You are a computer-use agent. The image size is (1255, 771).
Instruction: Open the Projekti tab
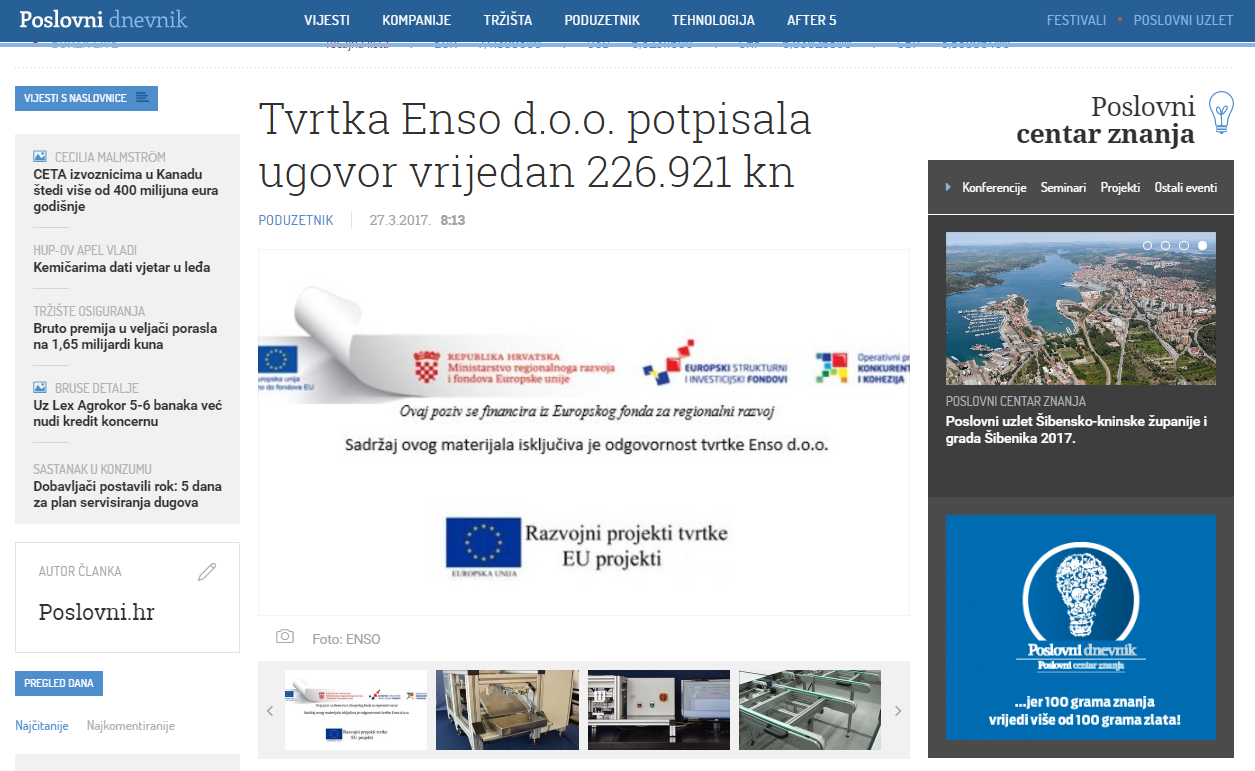click(x=1120, y=187)
